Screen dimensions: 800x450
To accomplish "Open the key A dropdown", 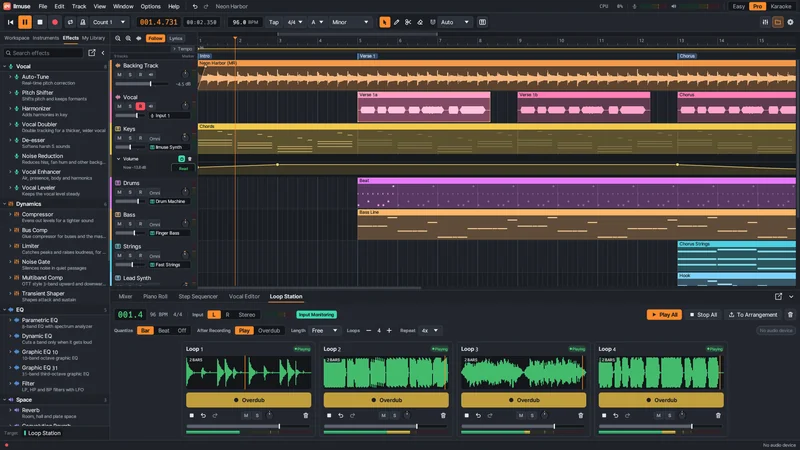I will click(317, 22).
